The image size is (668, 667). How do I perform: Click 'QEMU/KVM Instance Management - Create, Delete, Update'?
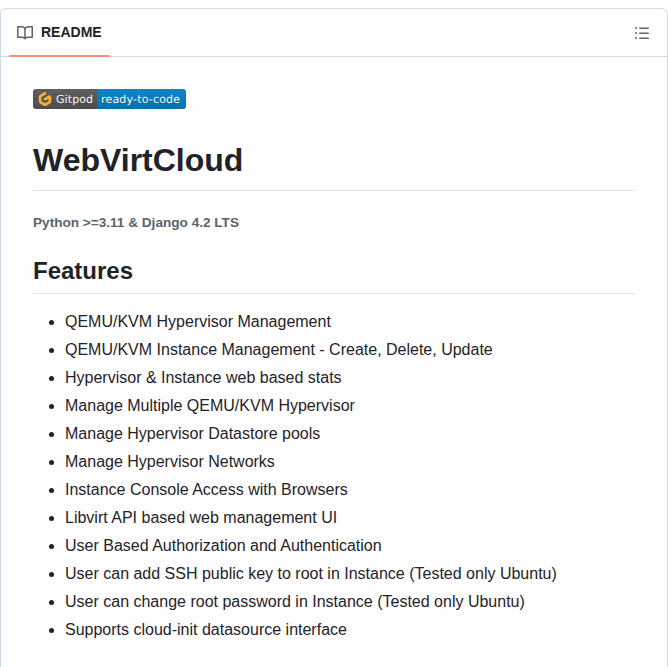click(279, 350)
